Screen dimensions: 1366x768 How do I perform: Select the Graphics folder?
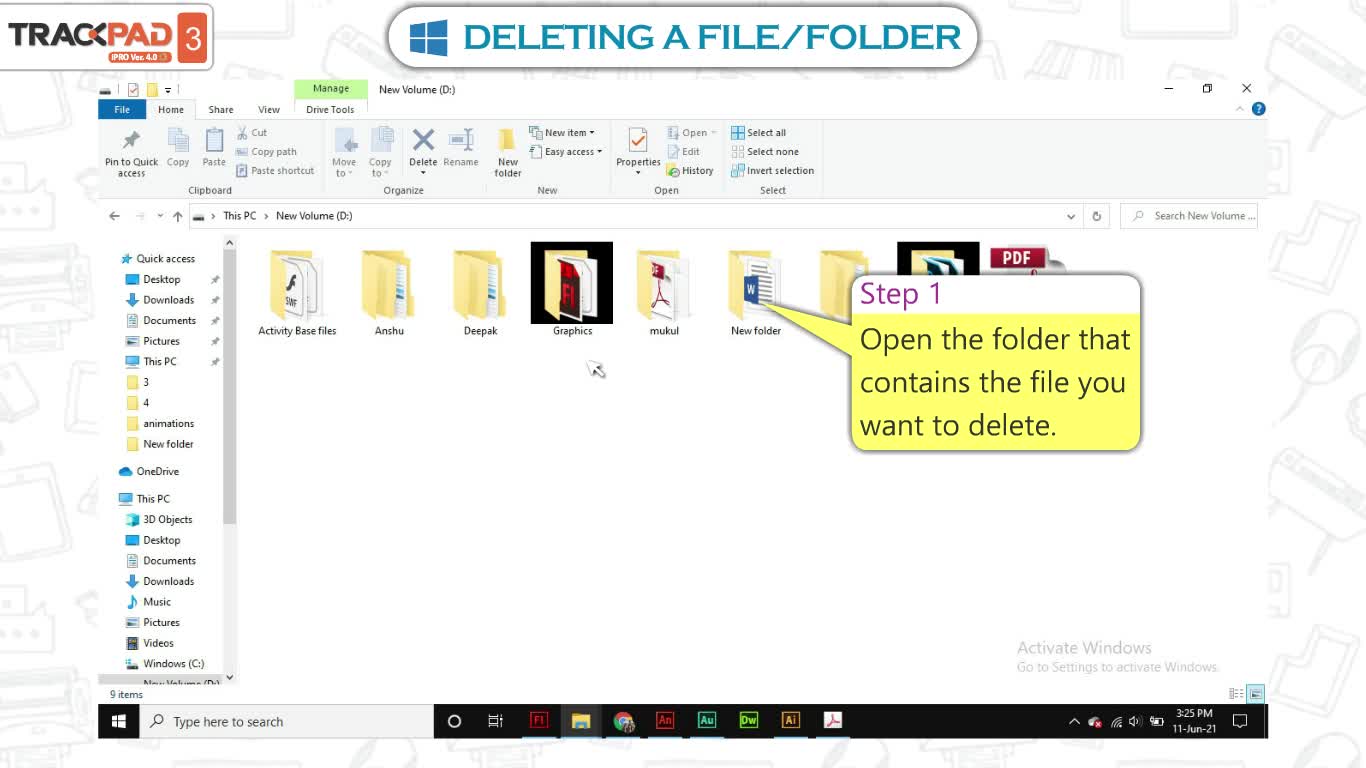[x=572, y=290]
